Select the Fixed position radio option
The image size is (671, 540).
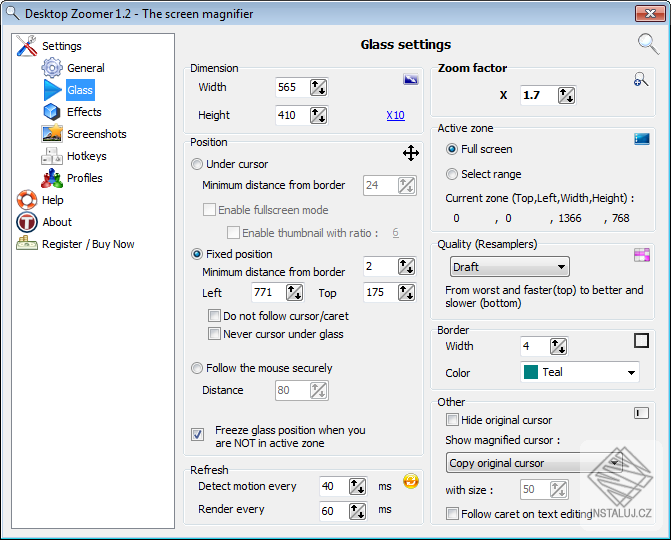tap(196, 254)
